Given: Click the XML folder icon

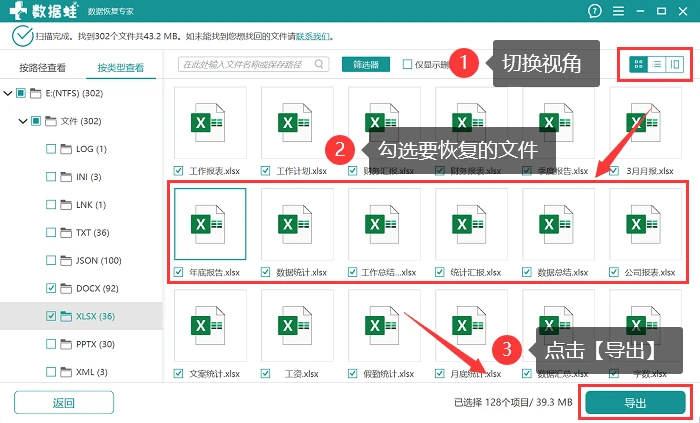Looking at the screenshot, I should 66,372.
